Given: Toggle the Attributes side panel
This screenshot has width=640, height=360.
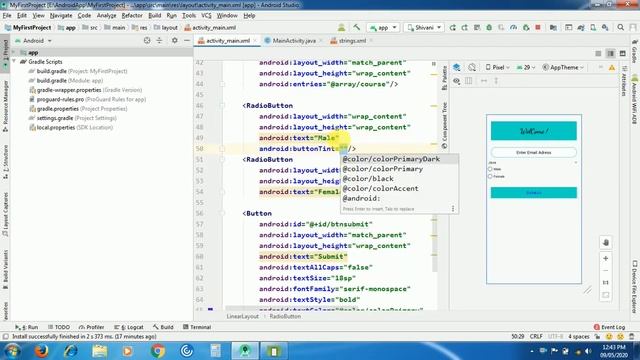Looking at the screenshot, I should (624, 80).
